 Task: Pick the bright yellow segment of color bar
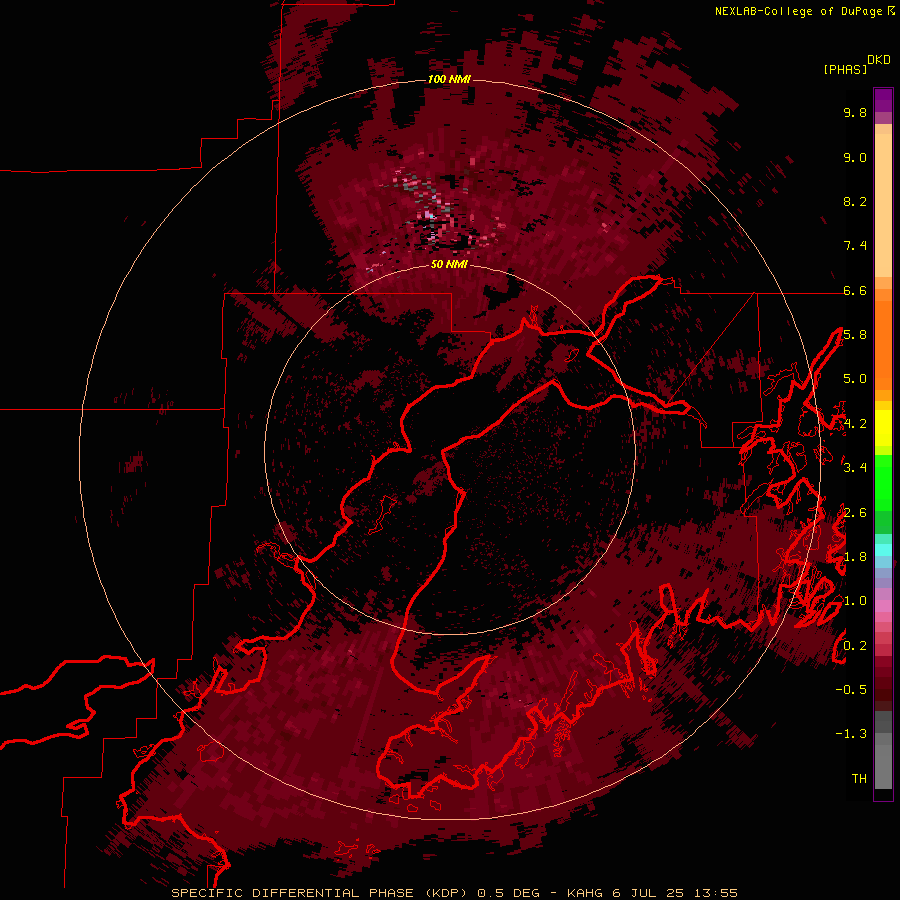[x=883, y=428]
